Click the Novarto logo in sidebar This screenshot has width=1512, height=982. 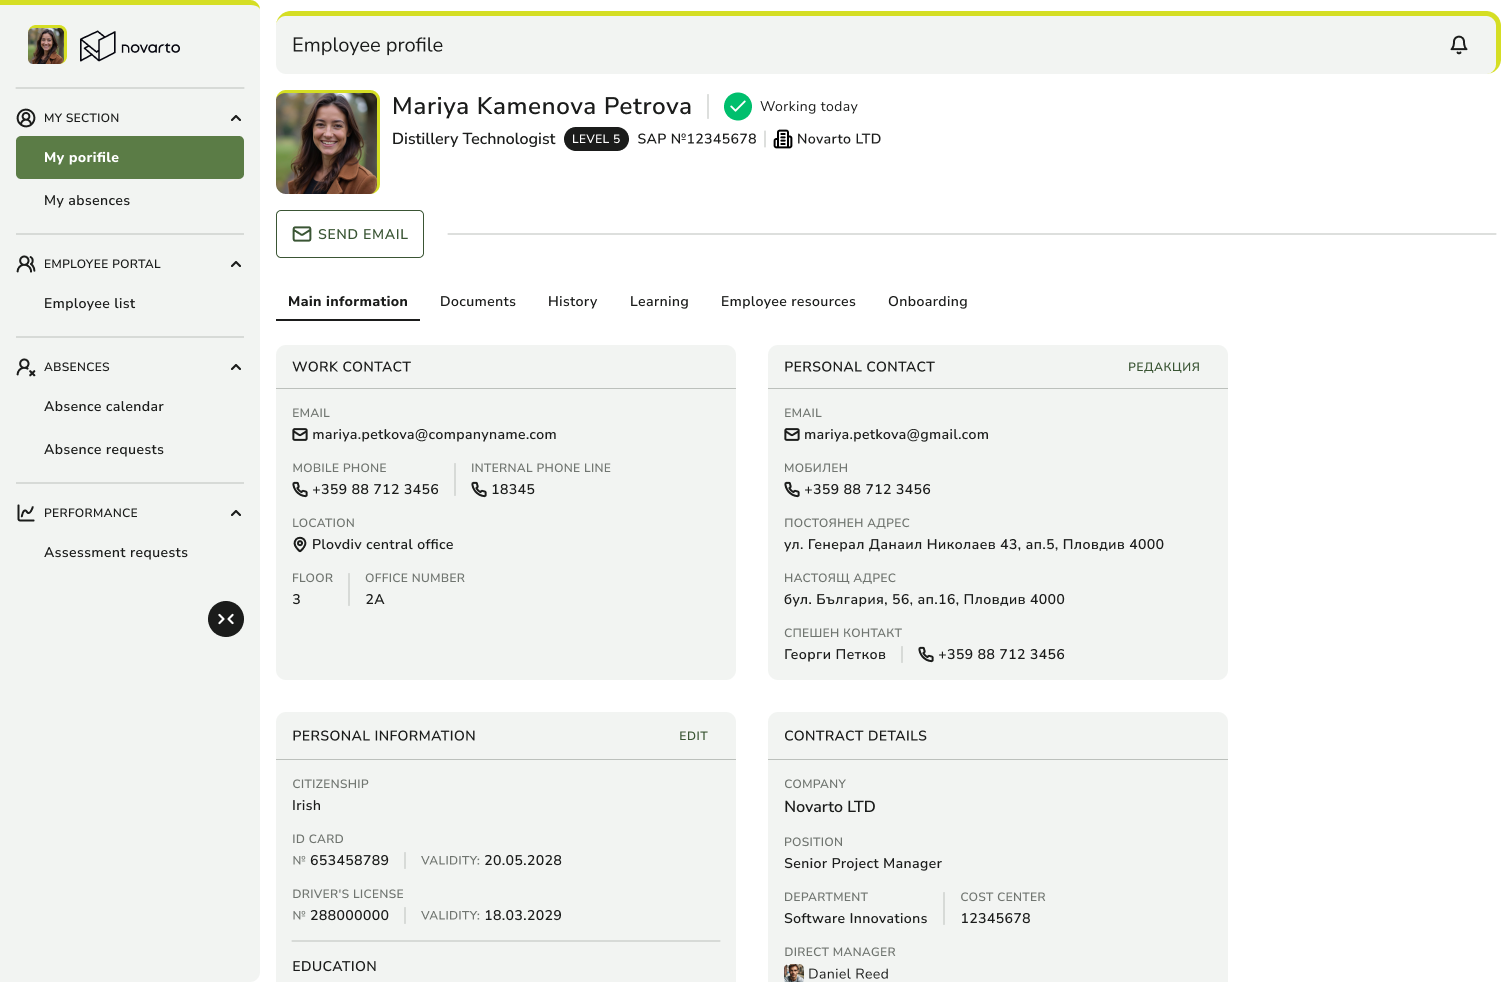pyautogui.click(x=130, y=46)
